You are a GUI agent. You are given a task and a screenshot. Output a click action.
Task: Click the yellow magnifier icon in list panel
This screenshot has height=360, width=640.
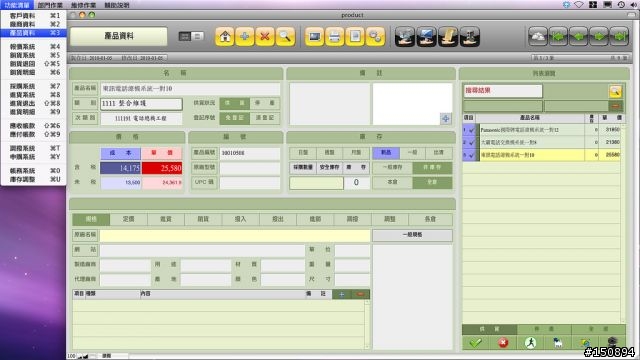tap(615, 91)
